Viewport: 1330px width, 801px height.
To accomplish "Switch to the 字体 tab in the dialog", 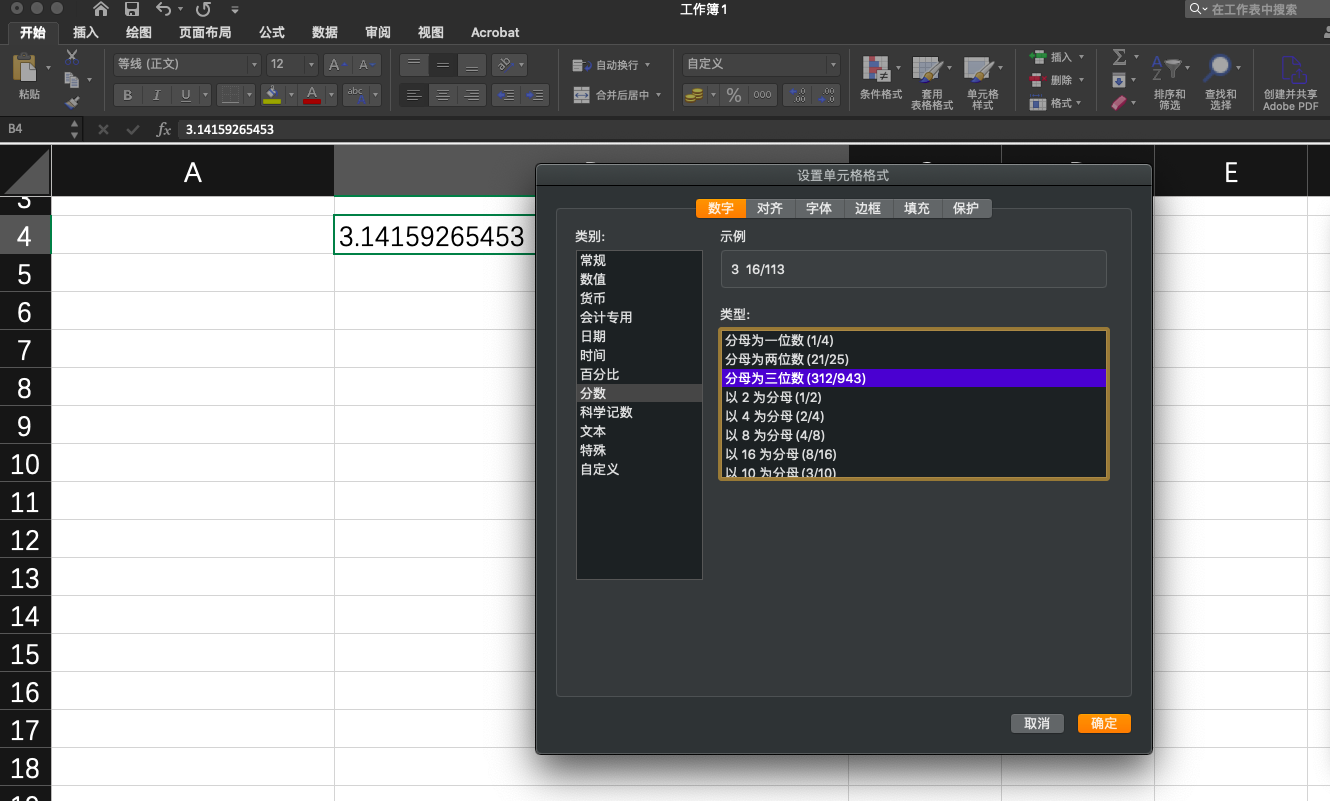I will click(819, 208).
